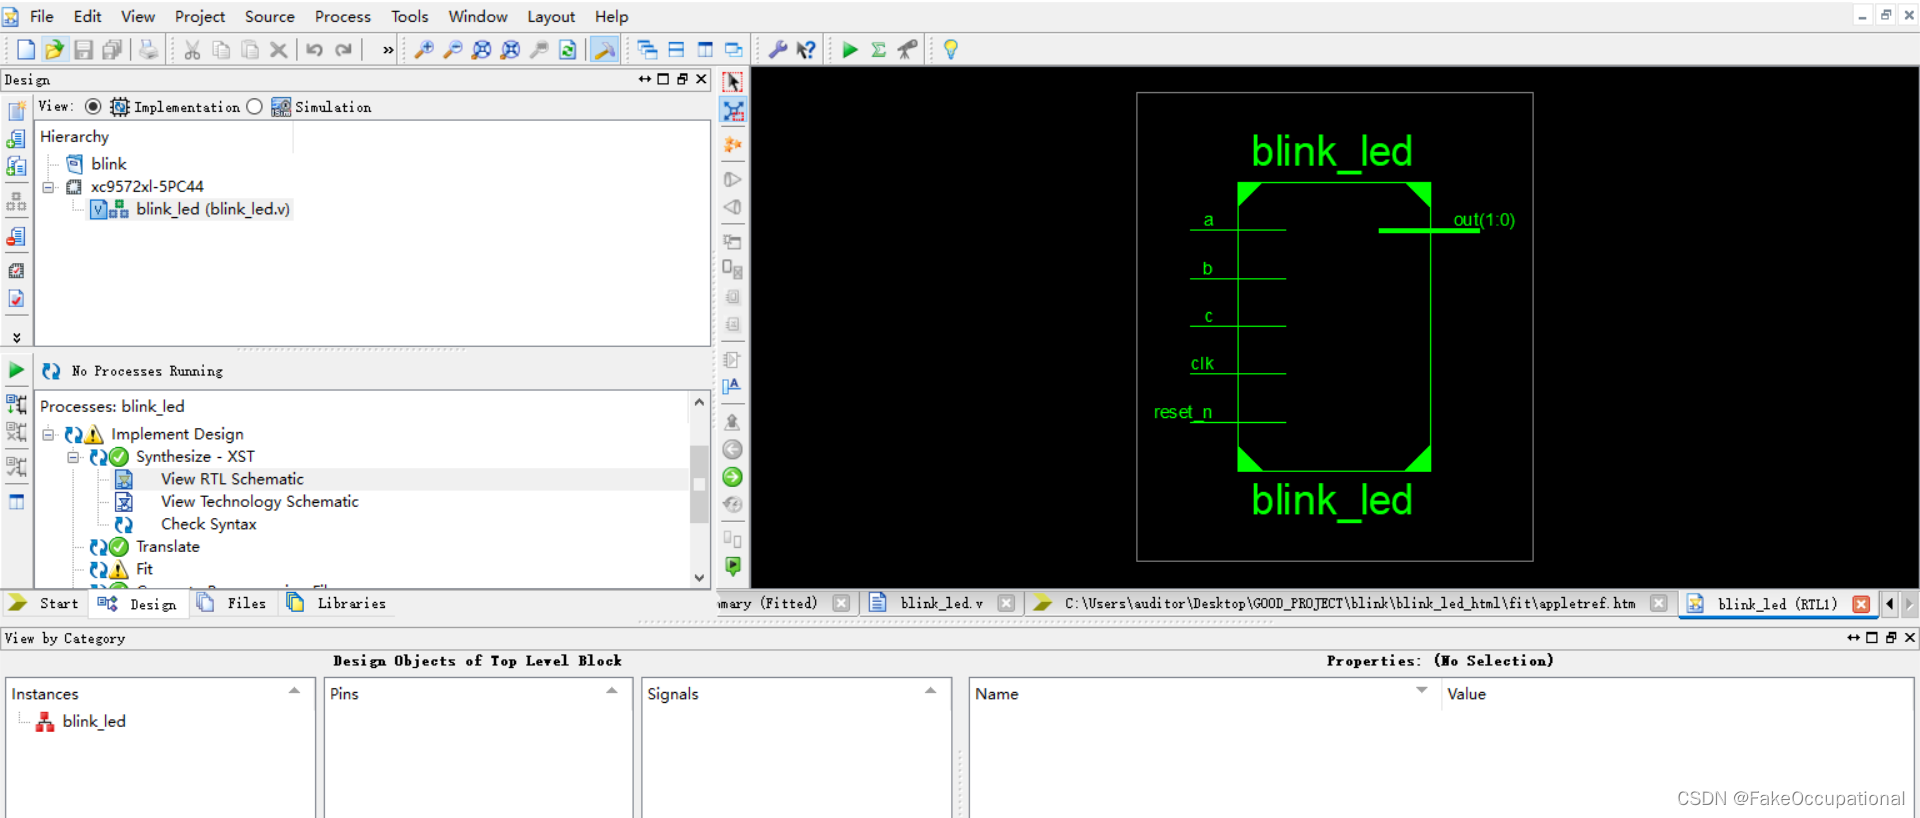The height and width of the screenshot is (818, 1920).
Task: Click the green forward arrow in schematic toolbar
Action: tap(732, 478)
